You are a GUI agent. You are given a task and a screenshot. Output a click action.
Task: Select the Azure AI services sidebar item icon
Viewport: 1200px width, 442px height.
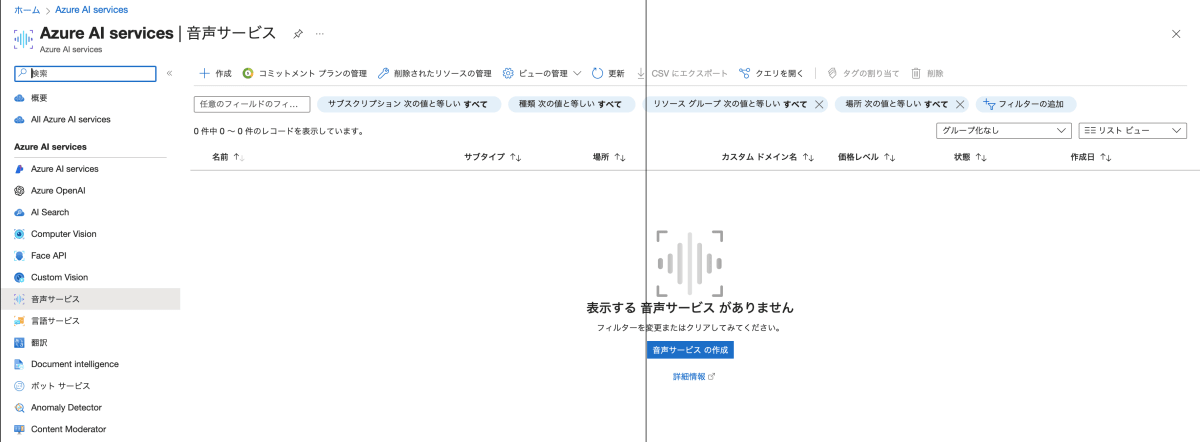point(20,169)
